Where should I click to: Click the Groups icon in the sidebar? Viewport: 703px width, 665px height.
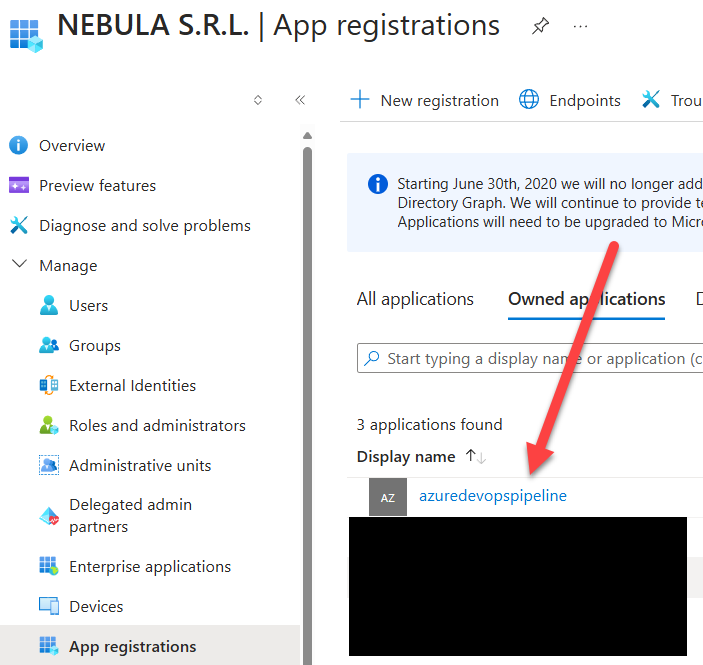coord(49,346)
